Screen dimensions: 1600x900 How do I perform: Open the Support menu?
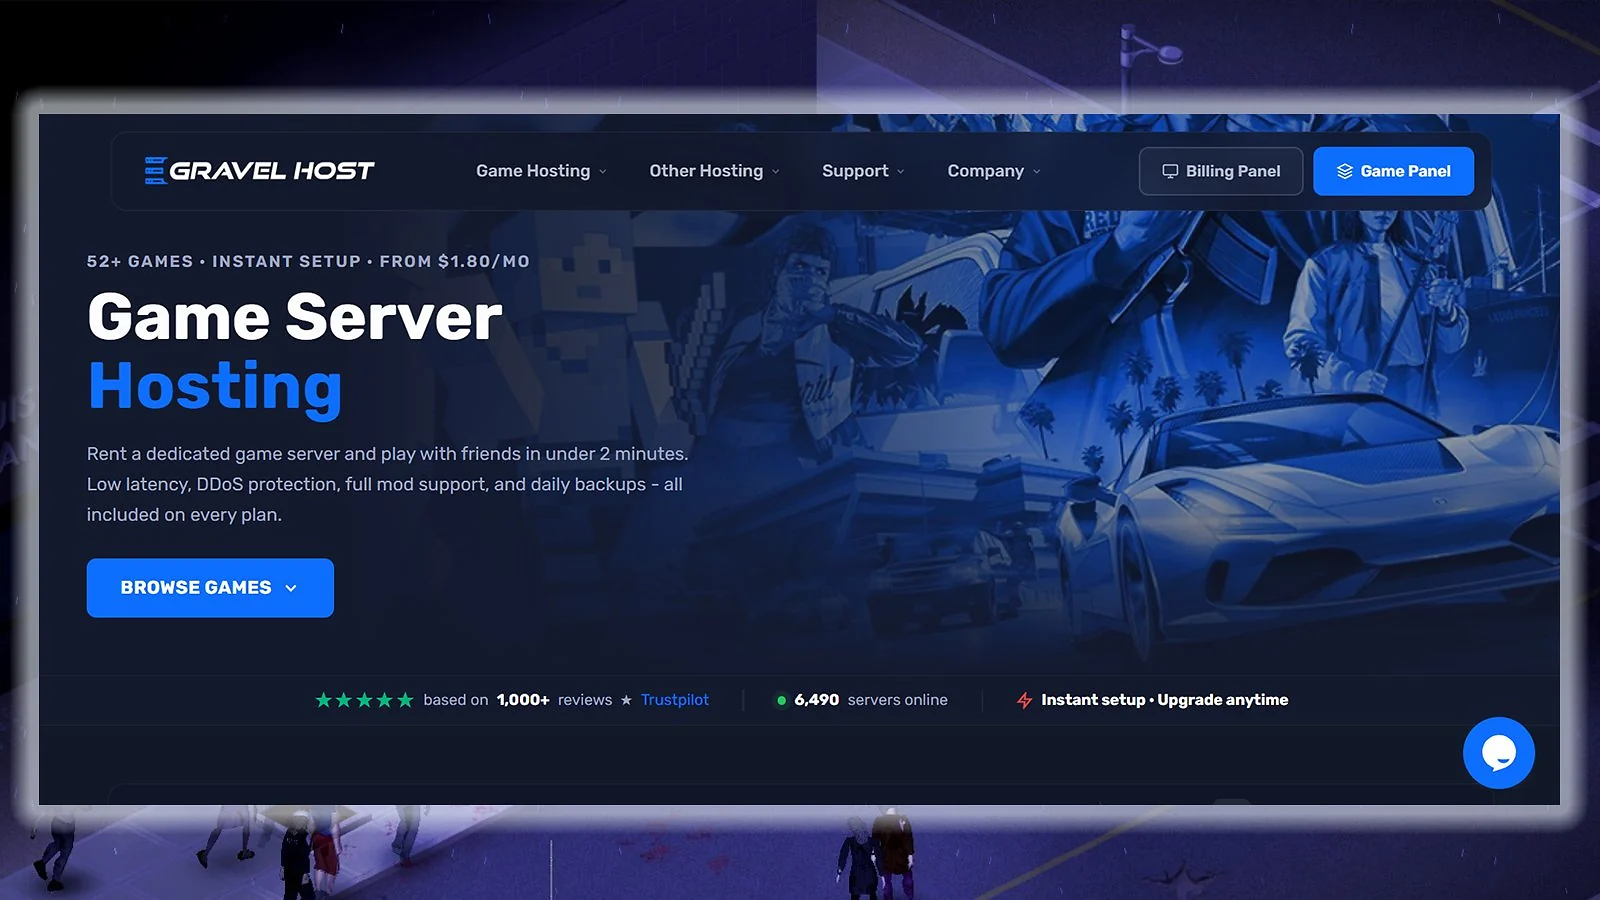tap(863, 171)
